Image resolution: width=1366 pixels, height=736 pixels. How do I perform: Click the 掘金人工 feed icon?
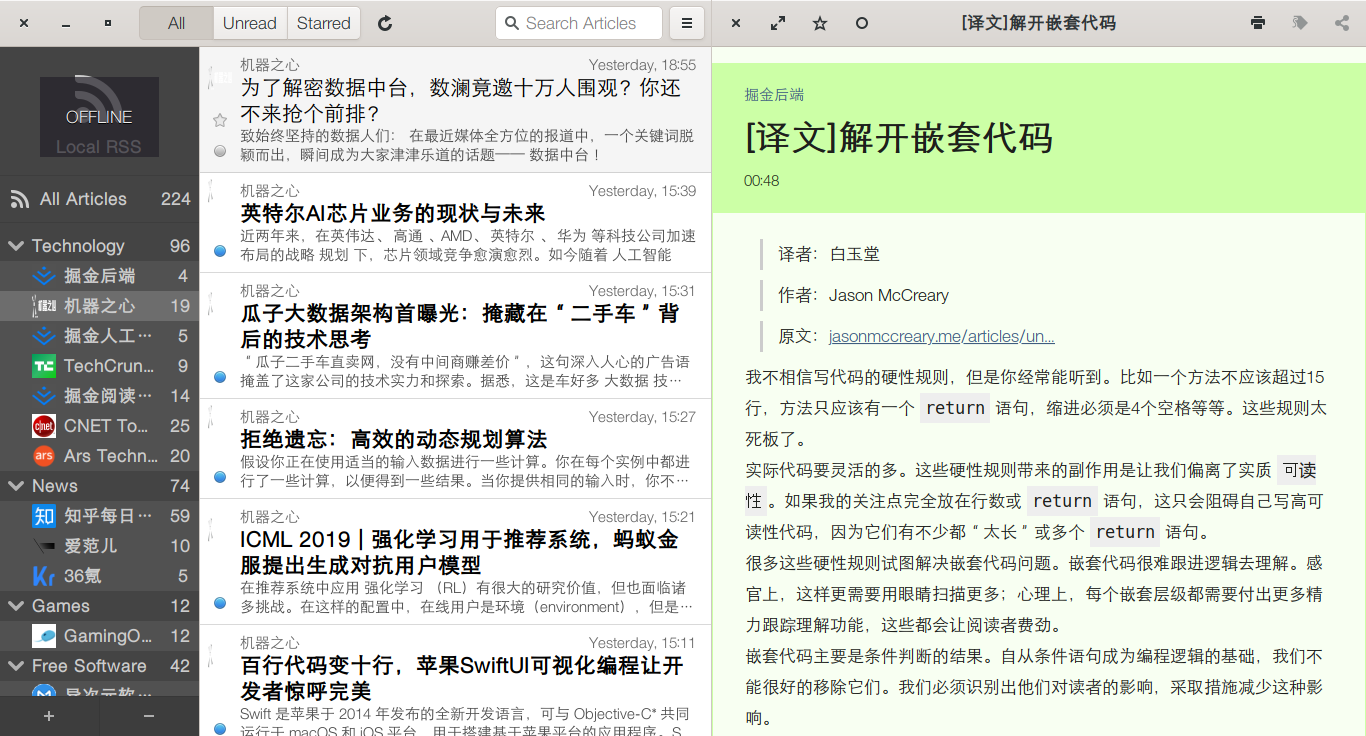click(x=44, y=336)
